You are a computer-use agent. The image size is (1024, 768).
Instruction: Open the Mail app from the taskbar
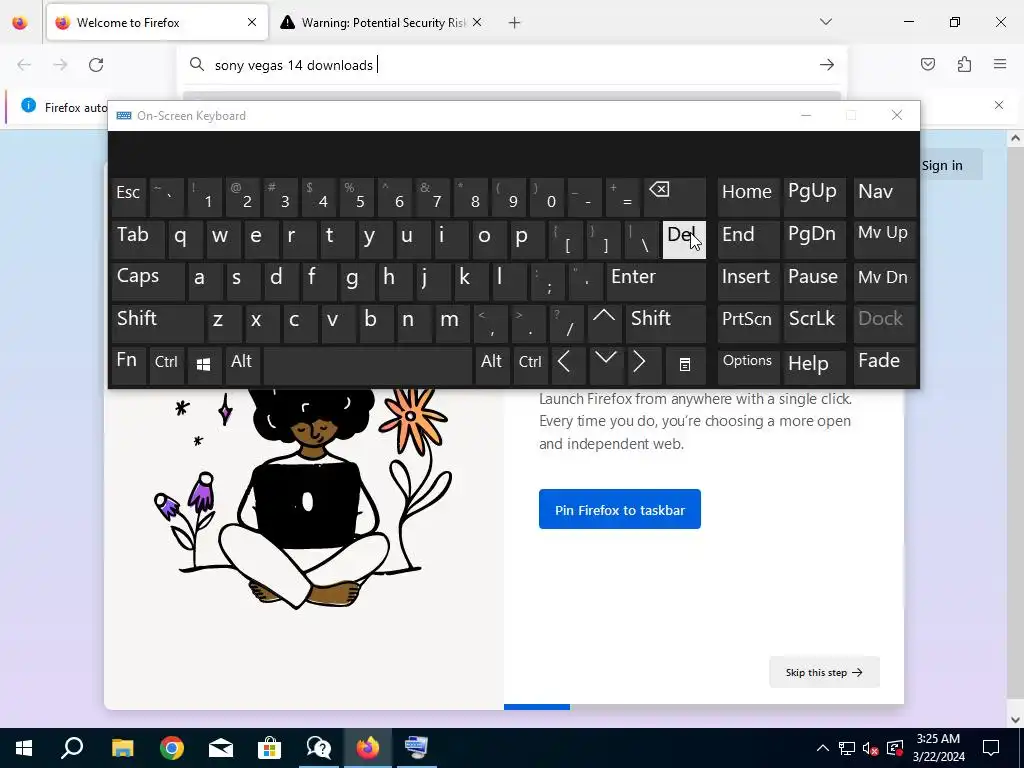point(221,748)
